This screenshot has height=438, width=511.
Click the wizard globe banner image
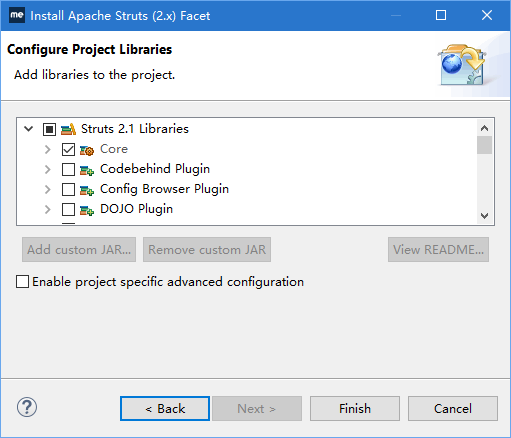(462, 64)
